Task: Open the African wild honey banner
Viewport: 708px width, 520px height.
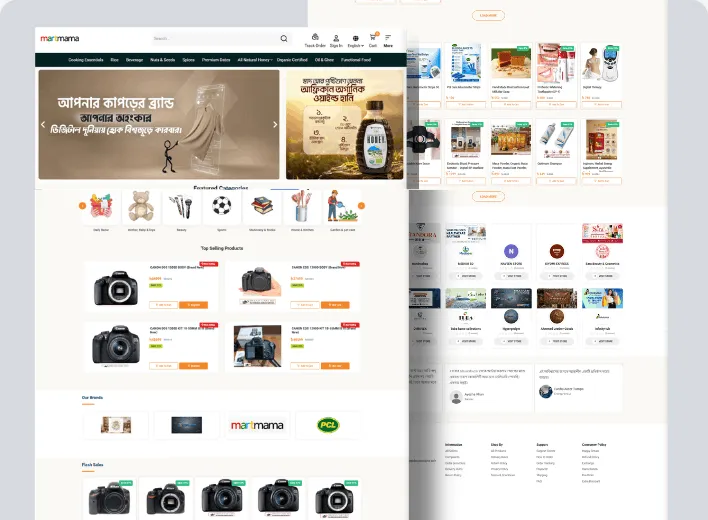Action: 345,125
